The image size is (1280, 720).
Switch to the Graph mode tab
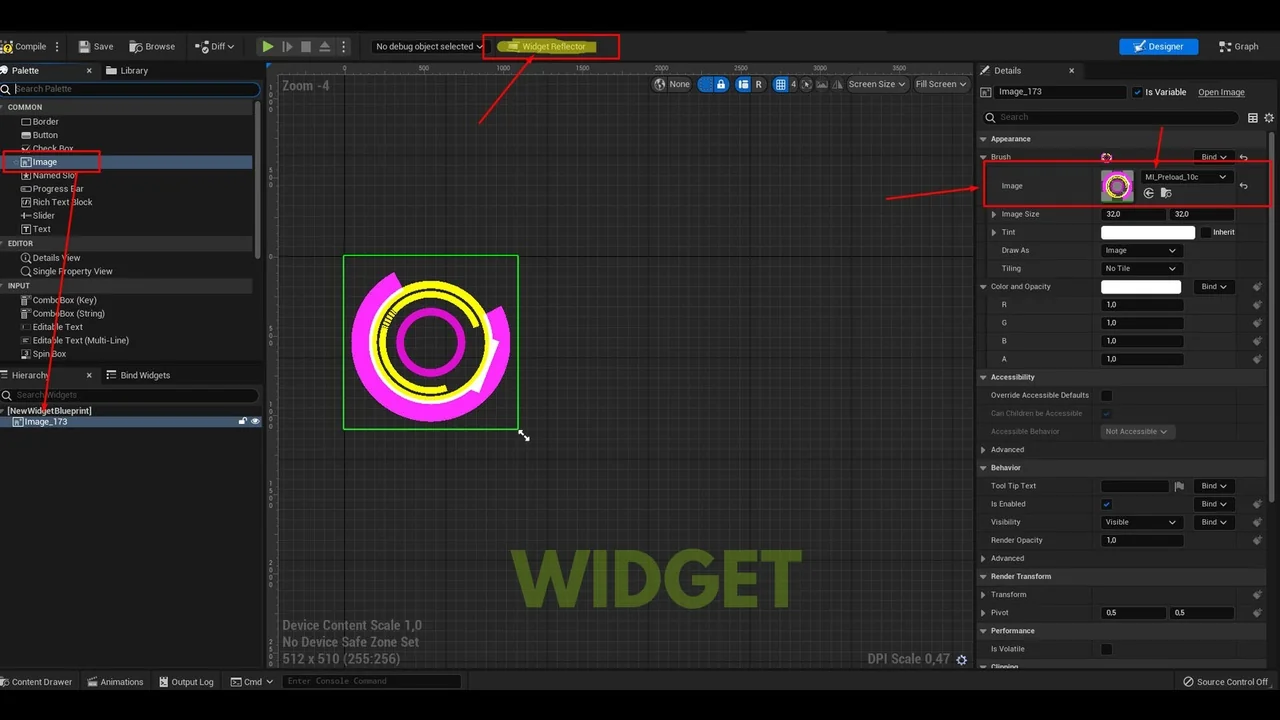click(x=1237, y=46)
